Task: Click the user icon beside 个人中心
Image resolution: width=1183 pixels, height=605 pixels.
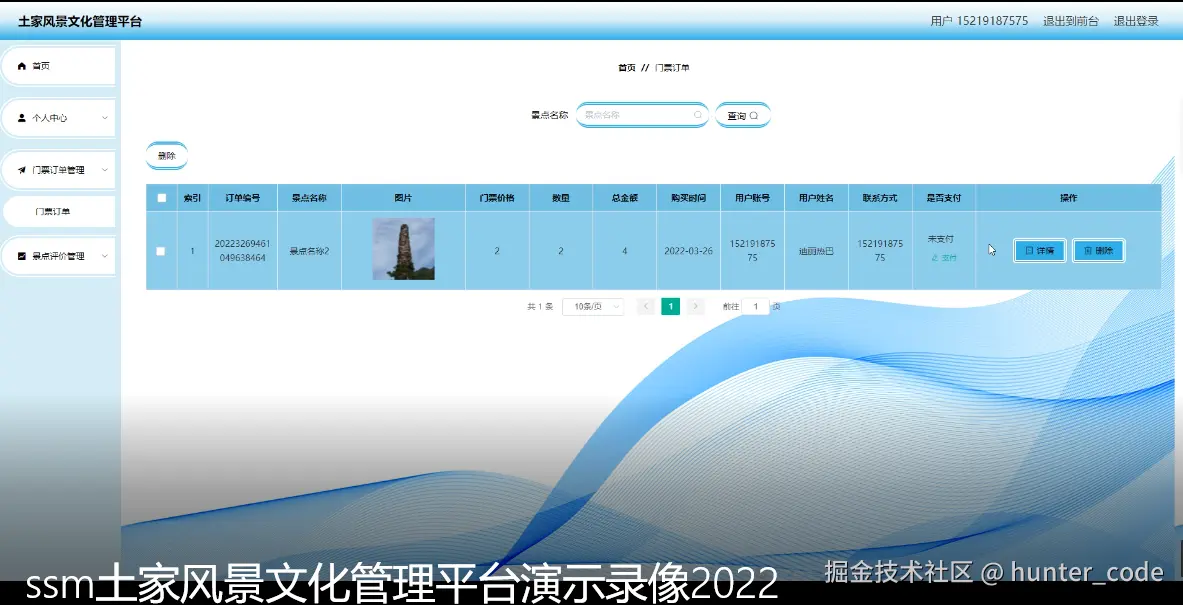Action: click(x=22, y=118)
